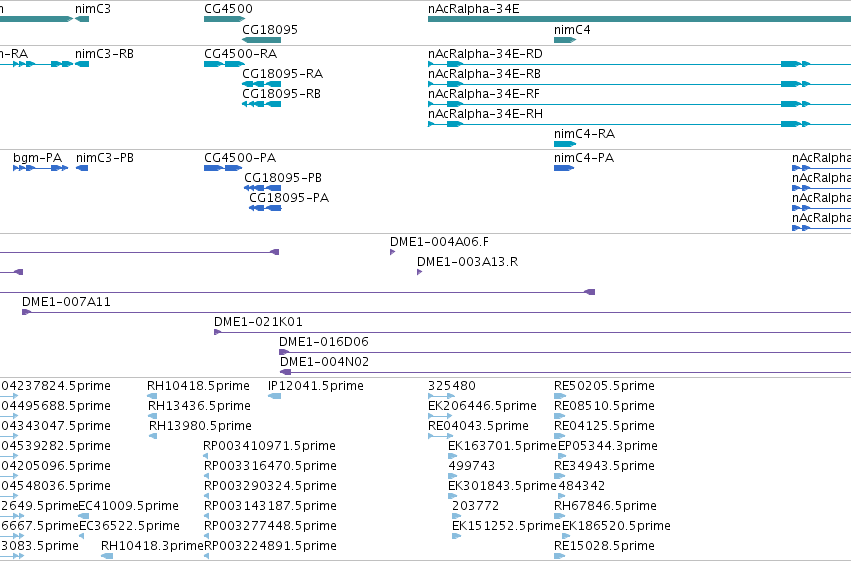
Task: Click the CG18095-PB protein label
Action: click(x=283, y=178)
